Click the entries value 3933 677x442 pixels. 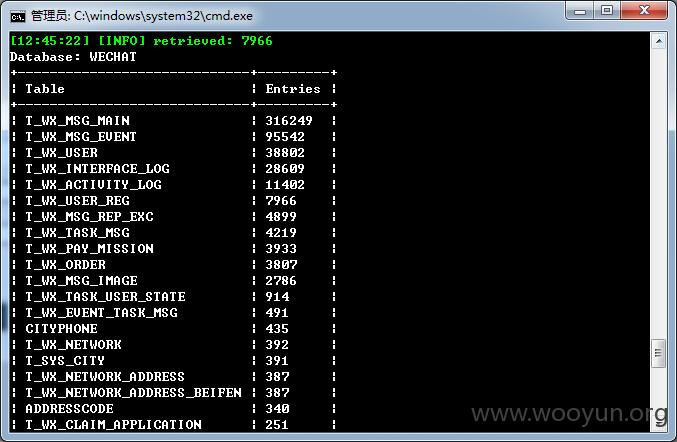click(281, 249)
